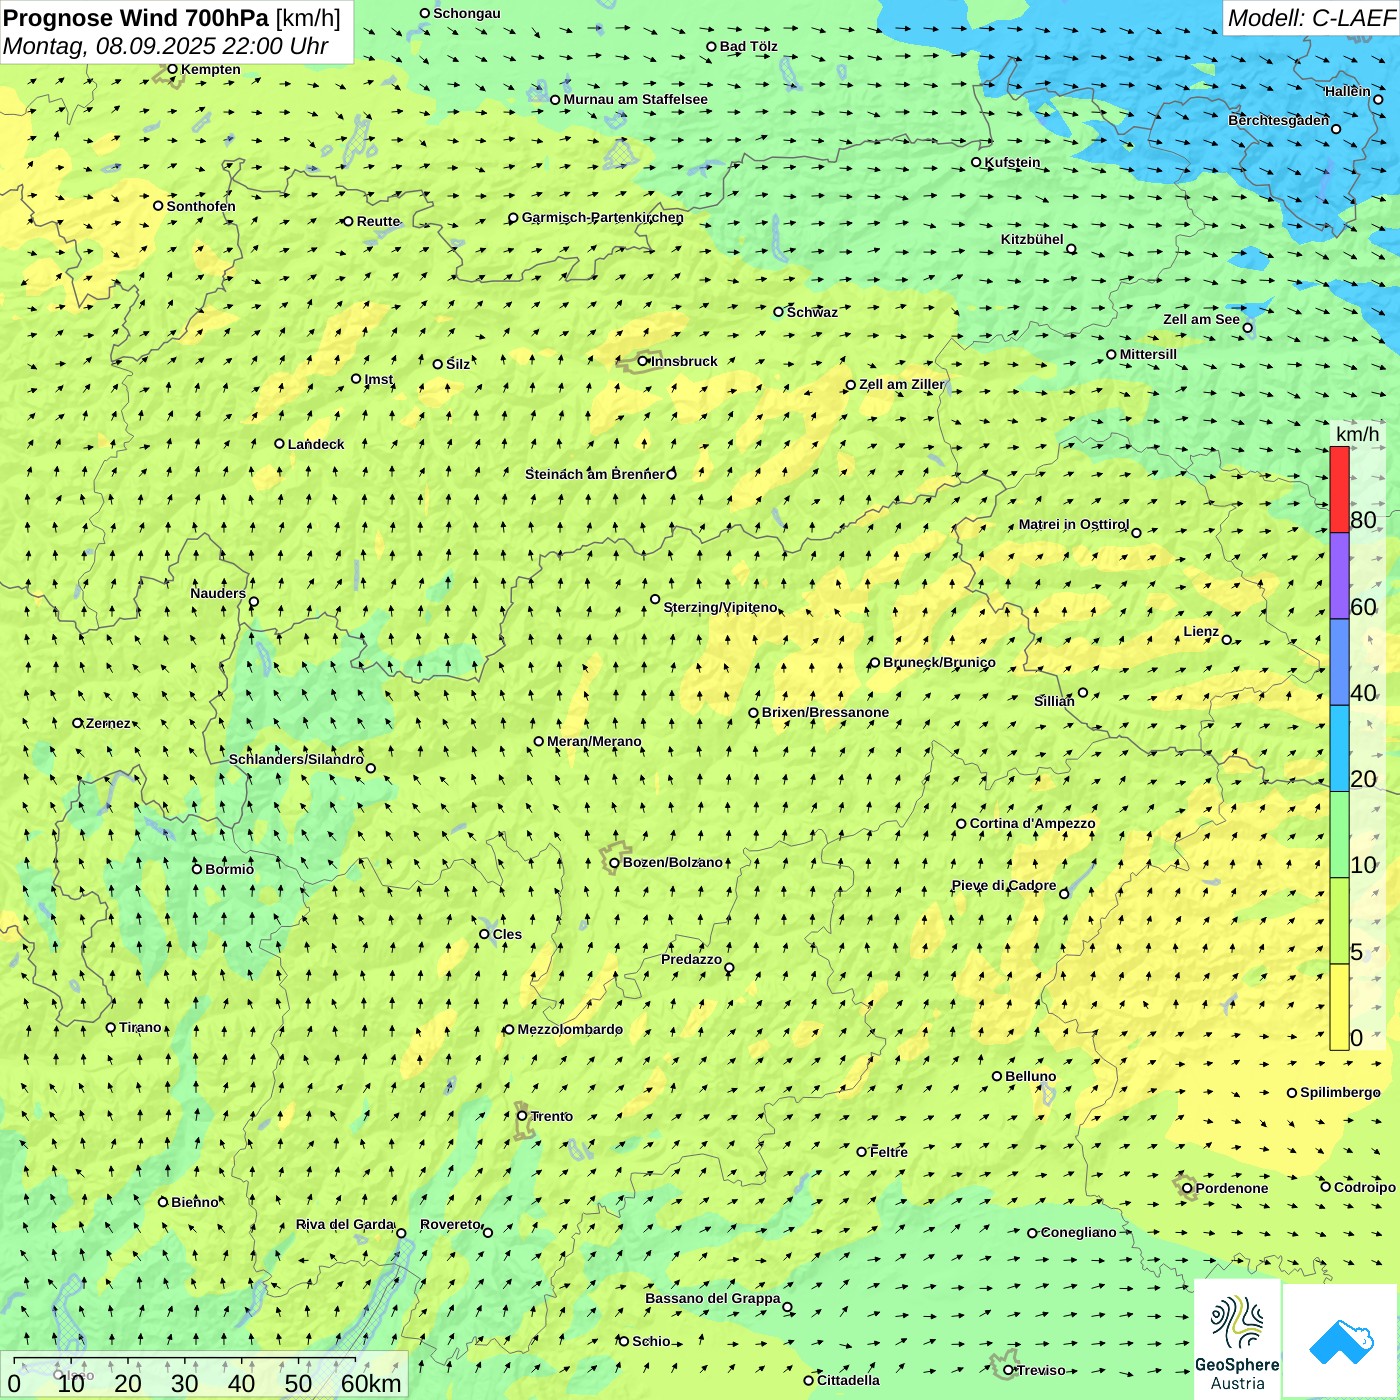Click the 'Mezzolombardo' label
1400x1400 pixels.
(x=570, y=1029)
